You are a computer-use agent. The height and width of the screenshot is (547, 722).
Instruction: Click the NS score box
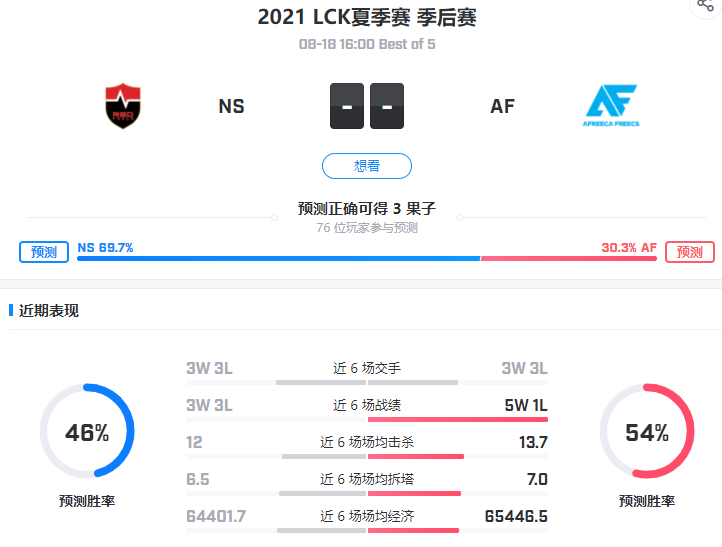(347, 106)
